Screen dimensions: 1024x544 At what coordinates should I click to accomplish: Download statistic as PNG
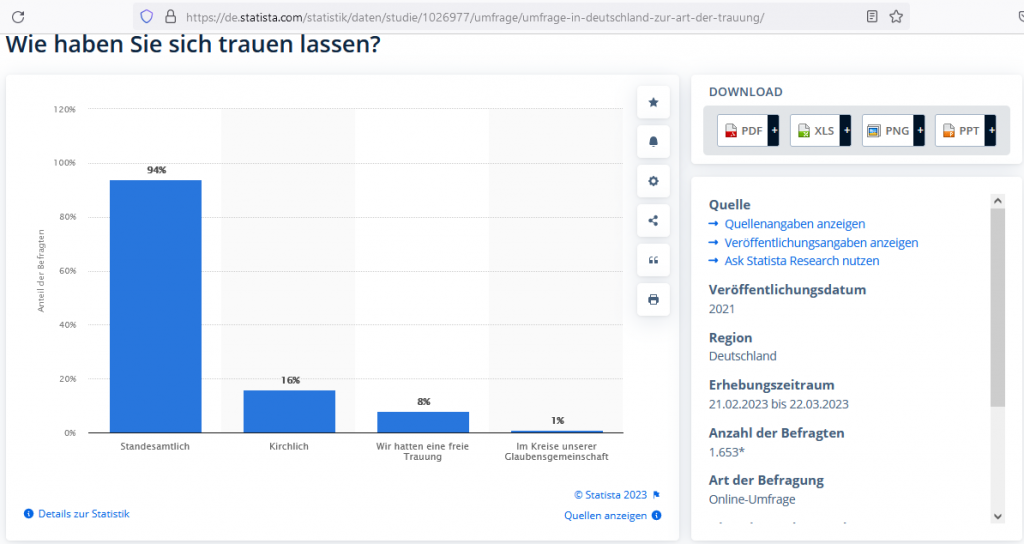click(888, 131)
